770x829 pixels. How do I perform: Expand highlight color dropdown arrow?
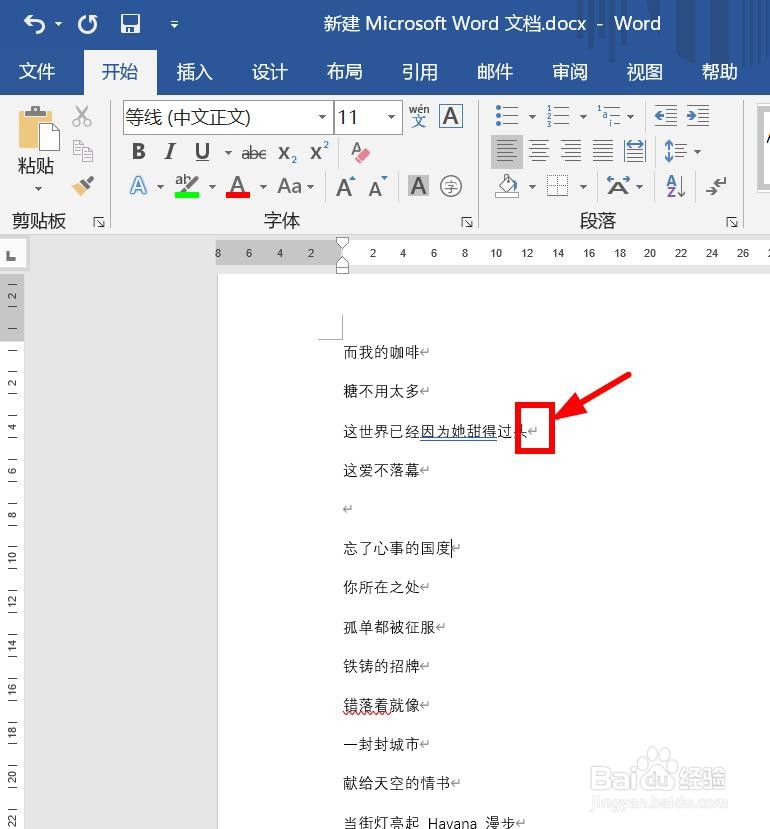tap(212, 187)
